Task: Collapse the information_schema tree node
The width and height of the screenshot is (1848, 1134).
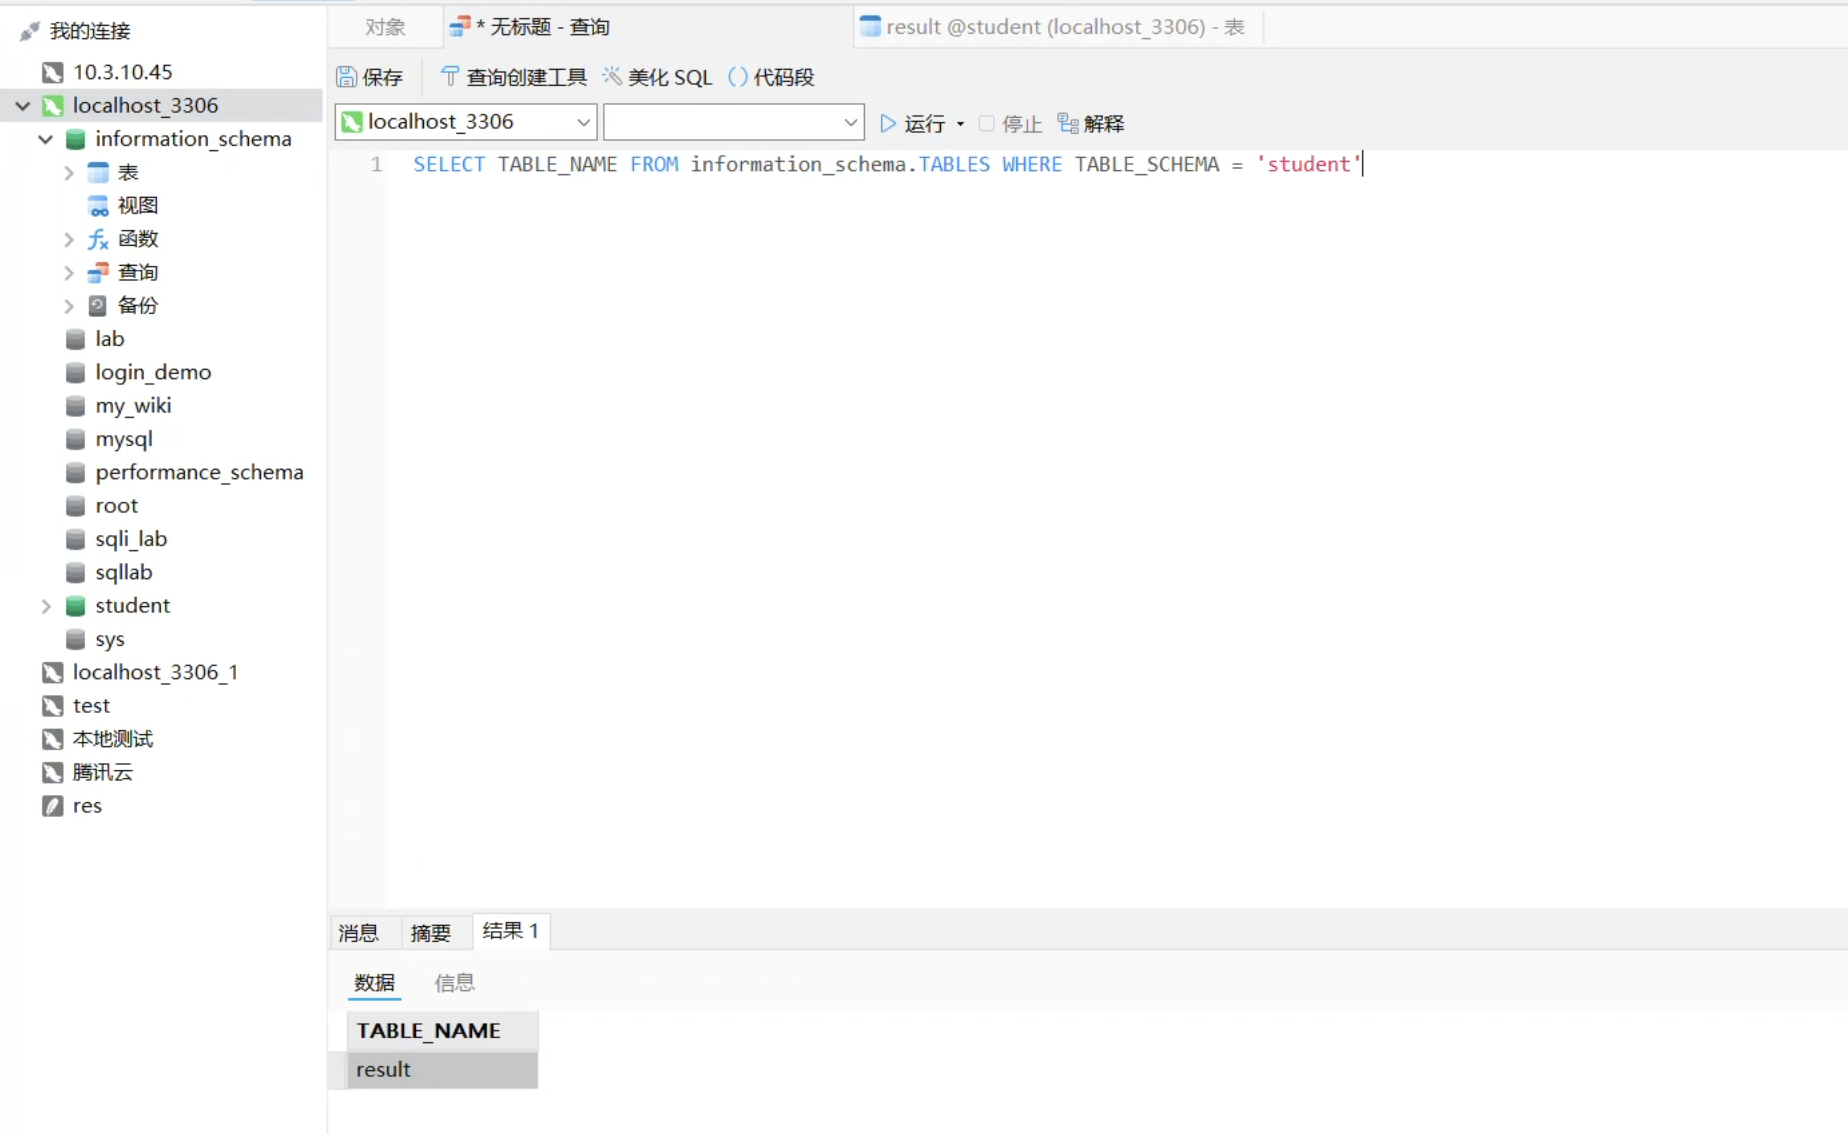Action: [45, 139]
